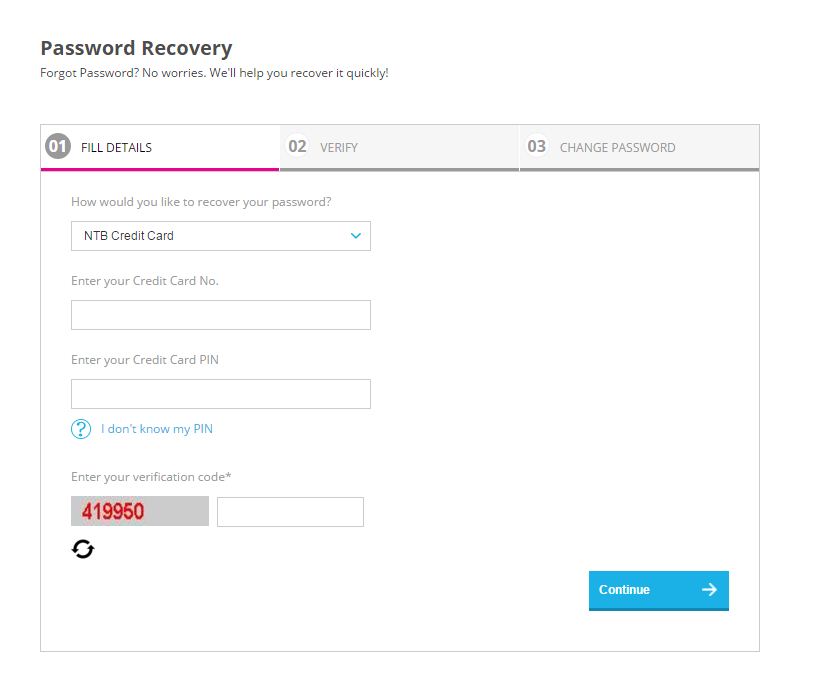The image size is (834, 681).
Task: Click the question mark help icon
Action: tap(81, 429)
